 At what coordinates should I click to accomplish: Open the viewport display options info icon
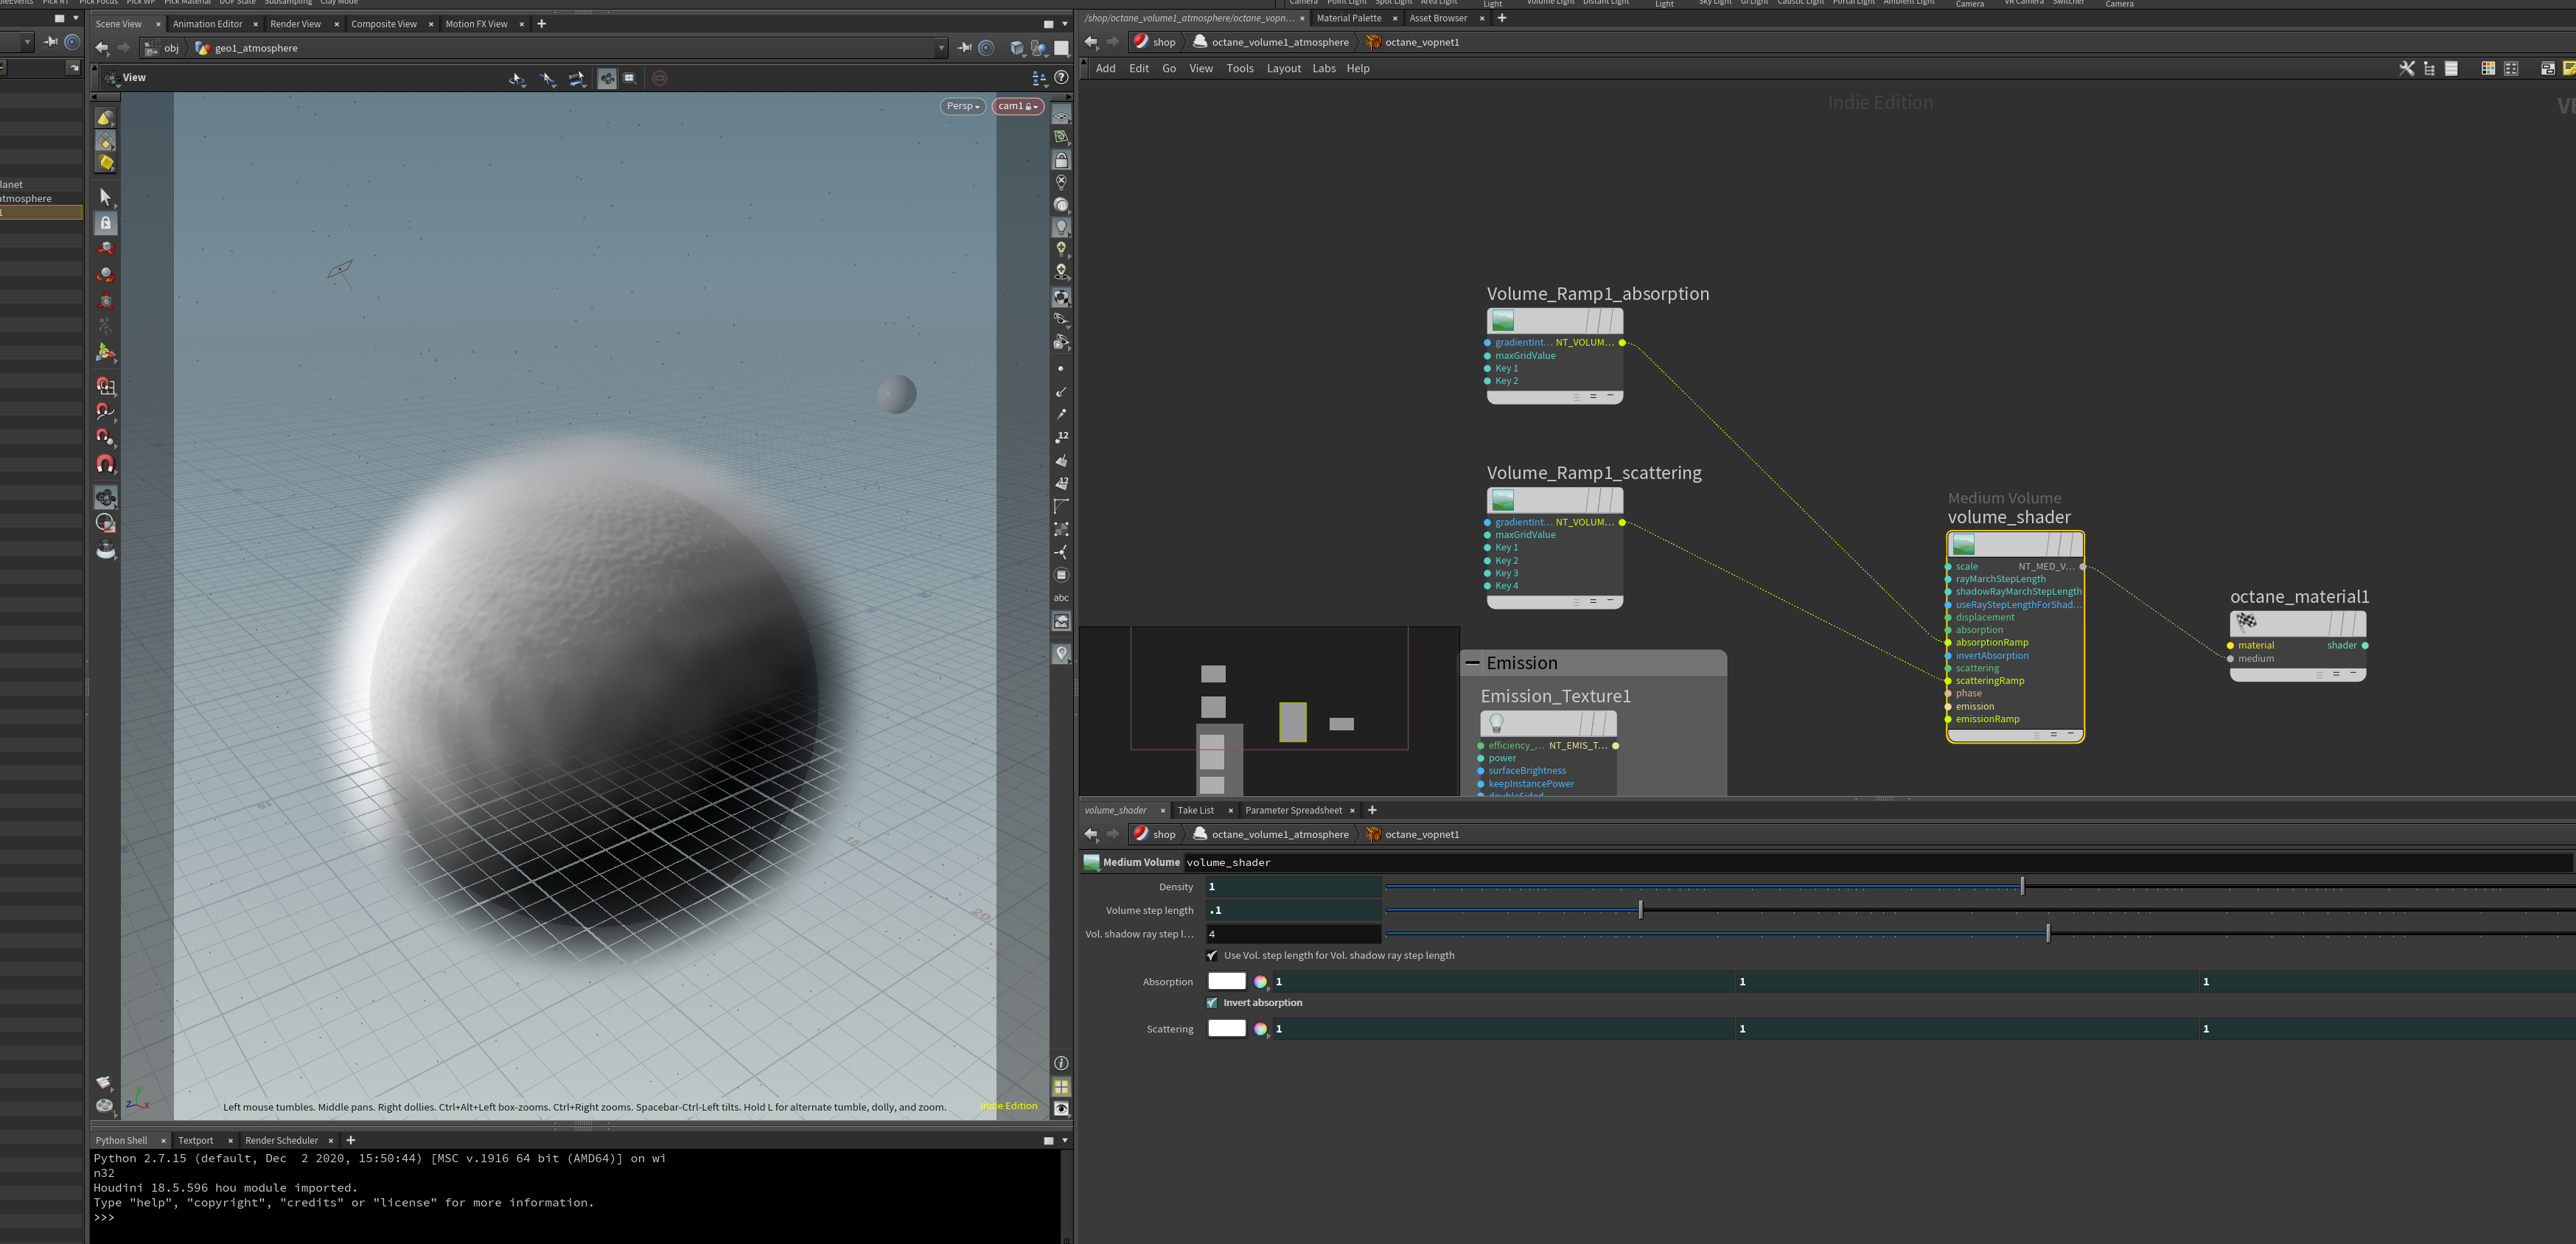(1061, 1063)
